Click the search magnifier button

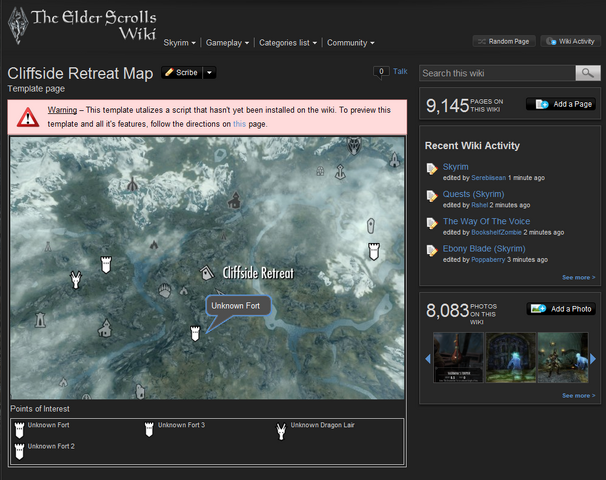(x=588, y=73)
